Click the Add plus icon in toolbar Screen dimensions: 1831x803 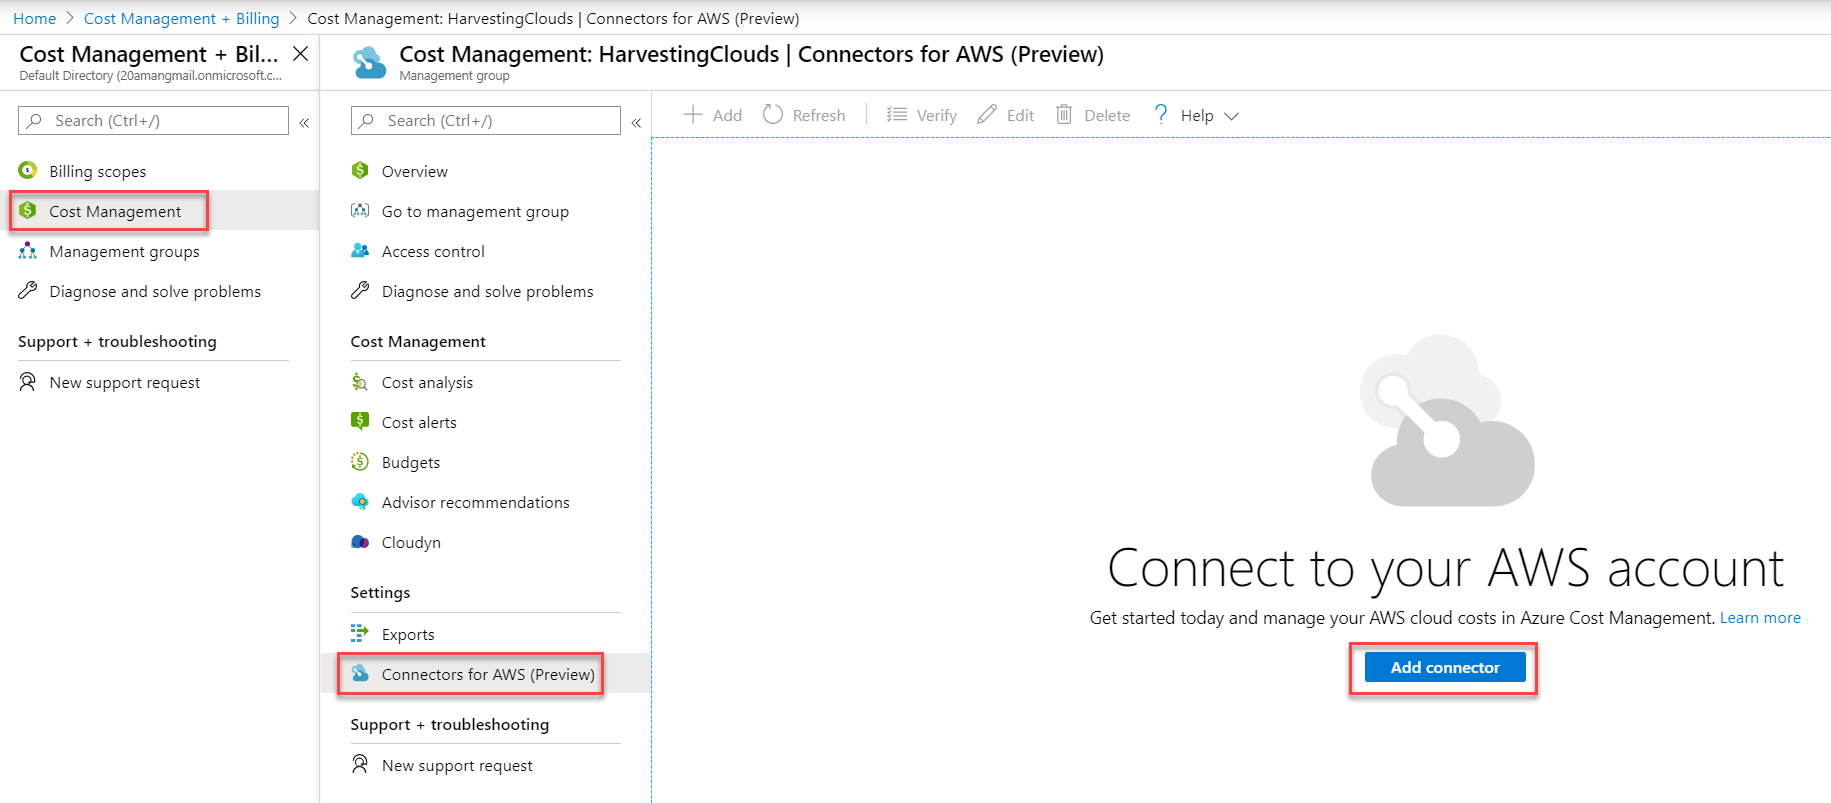coord(693,115)
